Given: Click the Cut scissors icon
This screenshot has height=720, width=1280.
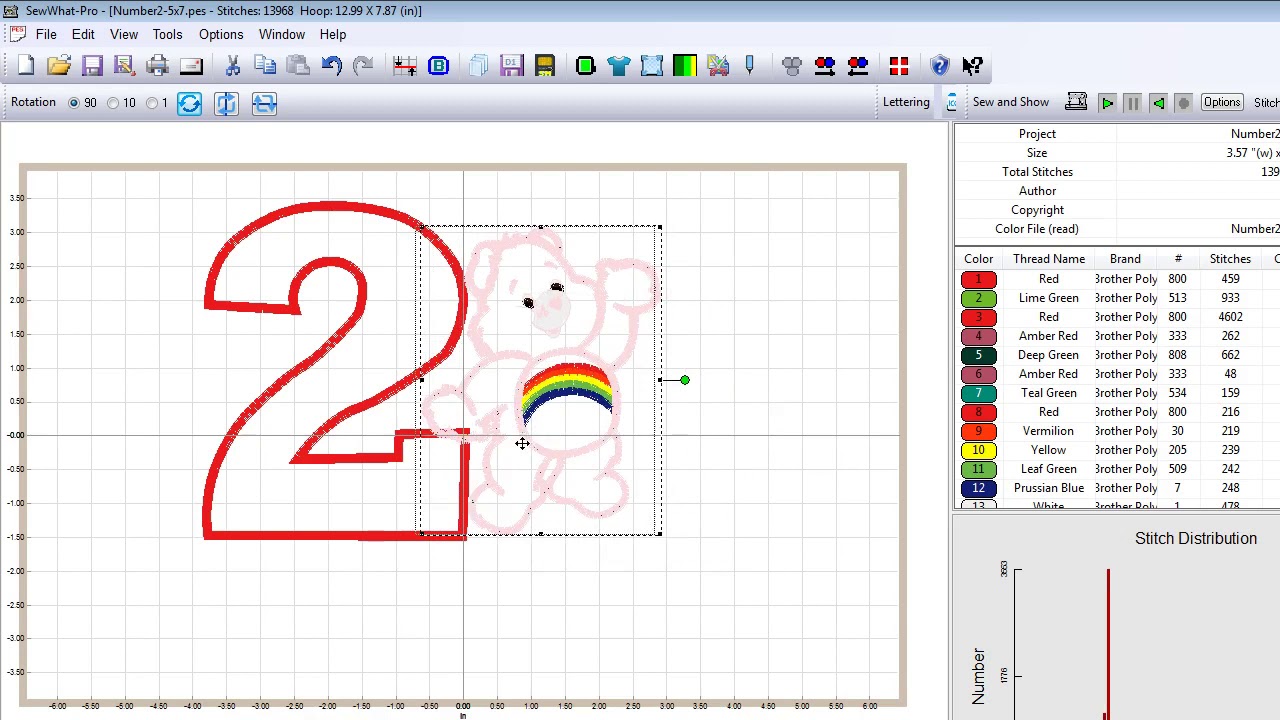Looking at the screenshot, I should 232,66.
